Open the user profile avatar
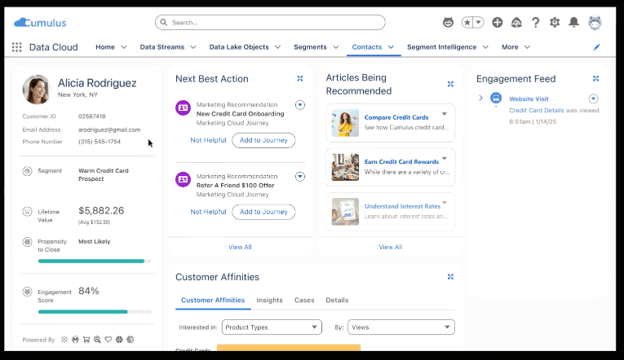Viewport: 624px width, 360px height. click(x=595, y=23)
